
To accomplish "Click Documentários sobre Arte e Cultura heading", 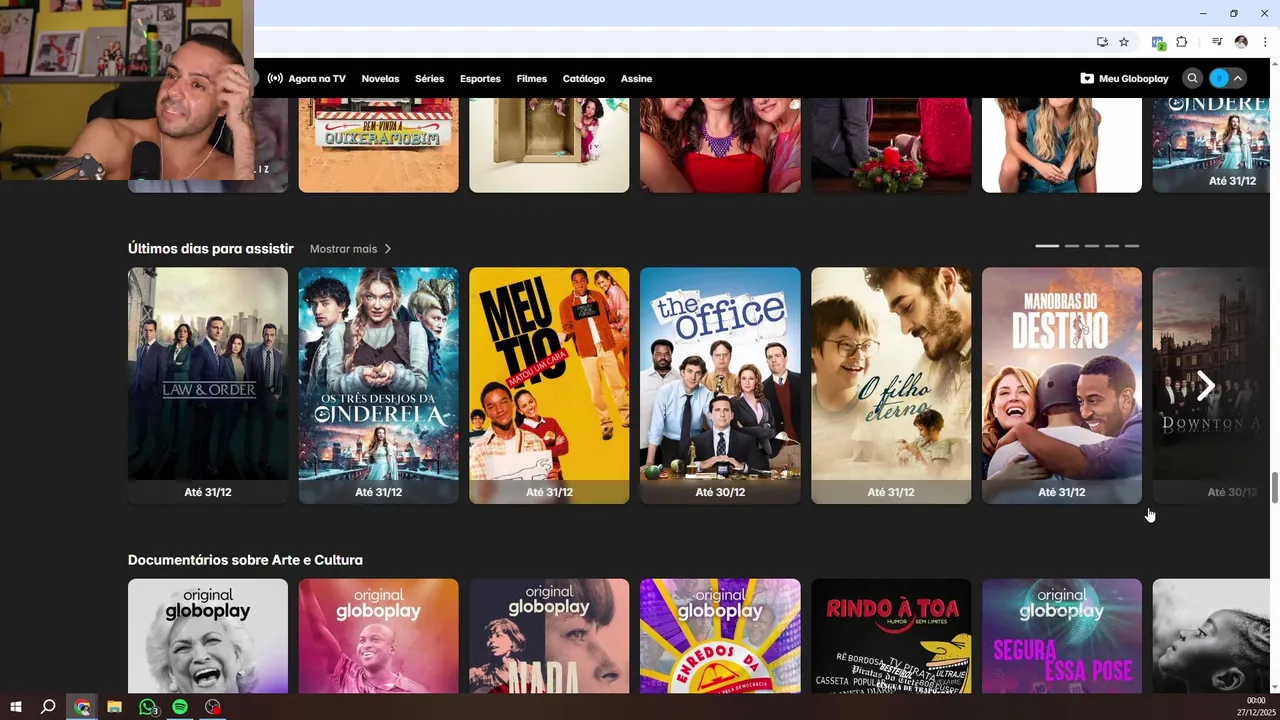I will point(245,560).
